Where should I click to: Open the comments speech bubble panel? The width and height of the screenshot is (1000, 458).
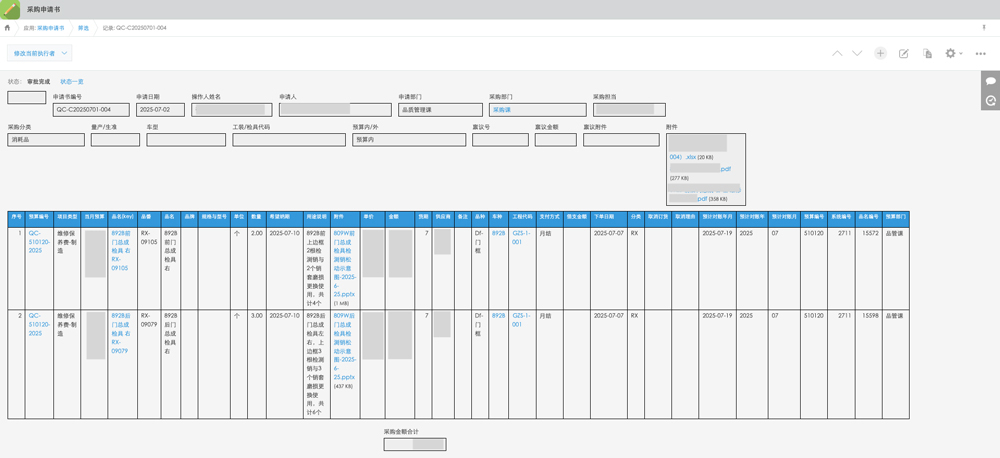[990, 80]
